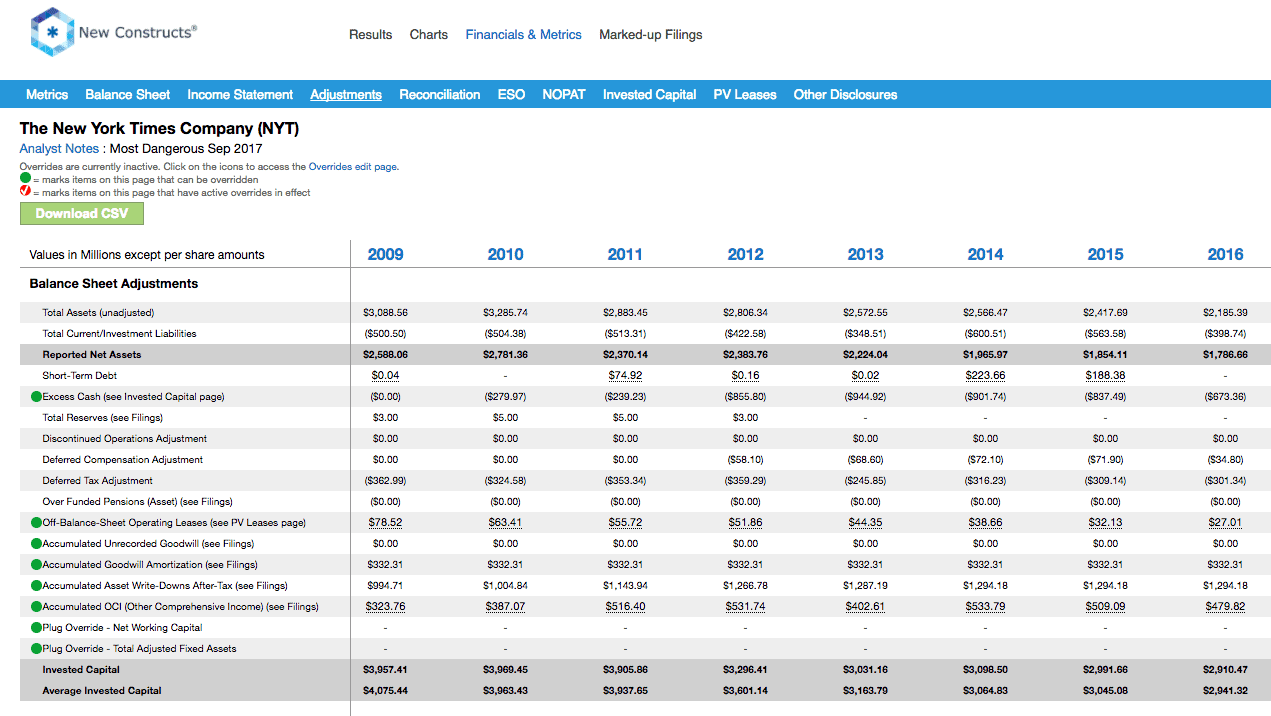Click 2009 Short-Term Debt value $0.04

386,376
